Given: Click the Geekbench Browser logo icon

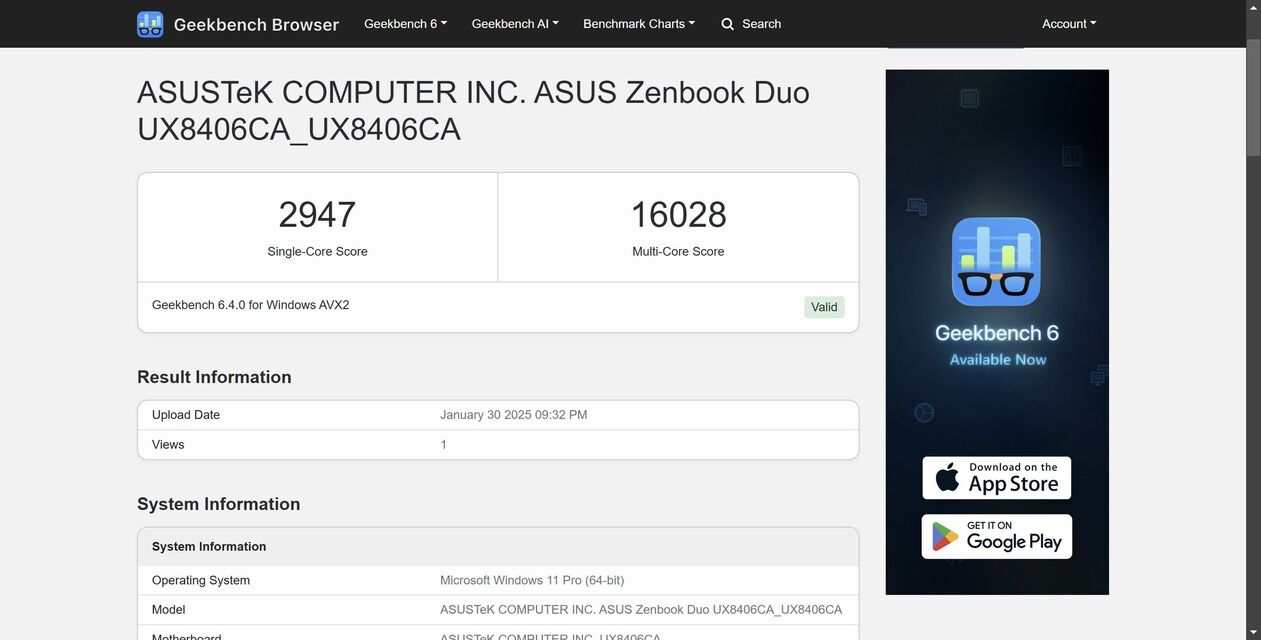Looking at the screenshot, I should 149,23.
